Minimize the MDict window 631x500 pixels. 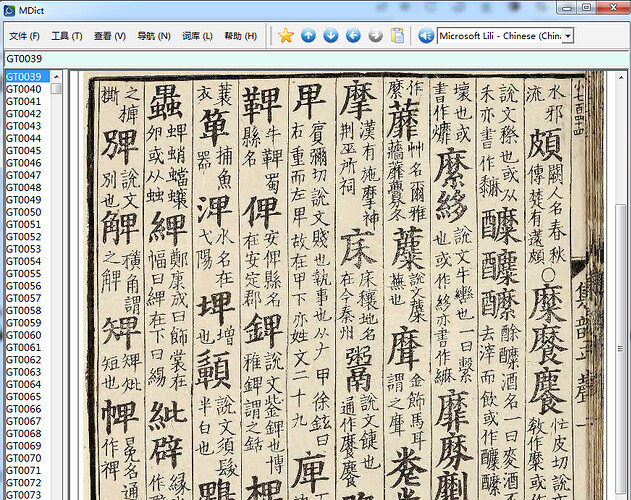[x=567, y=7]
